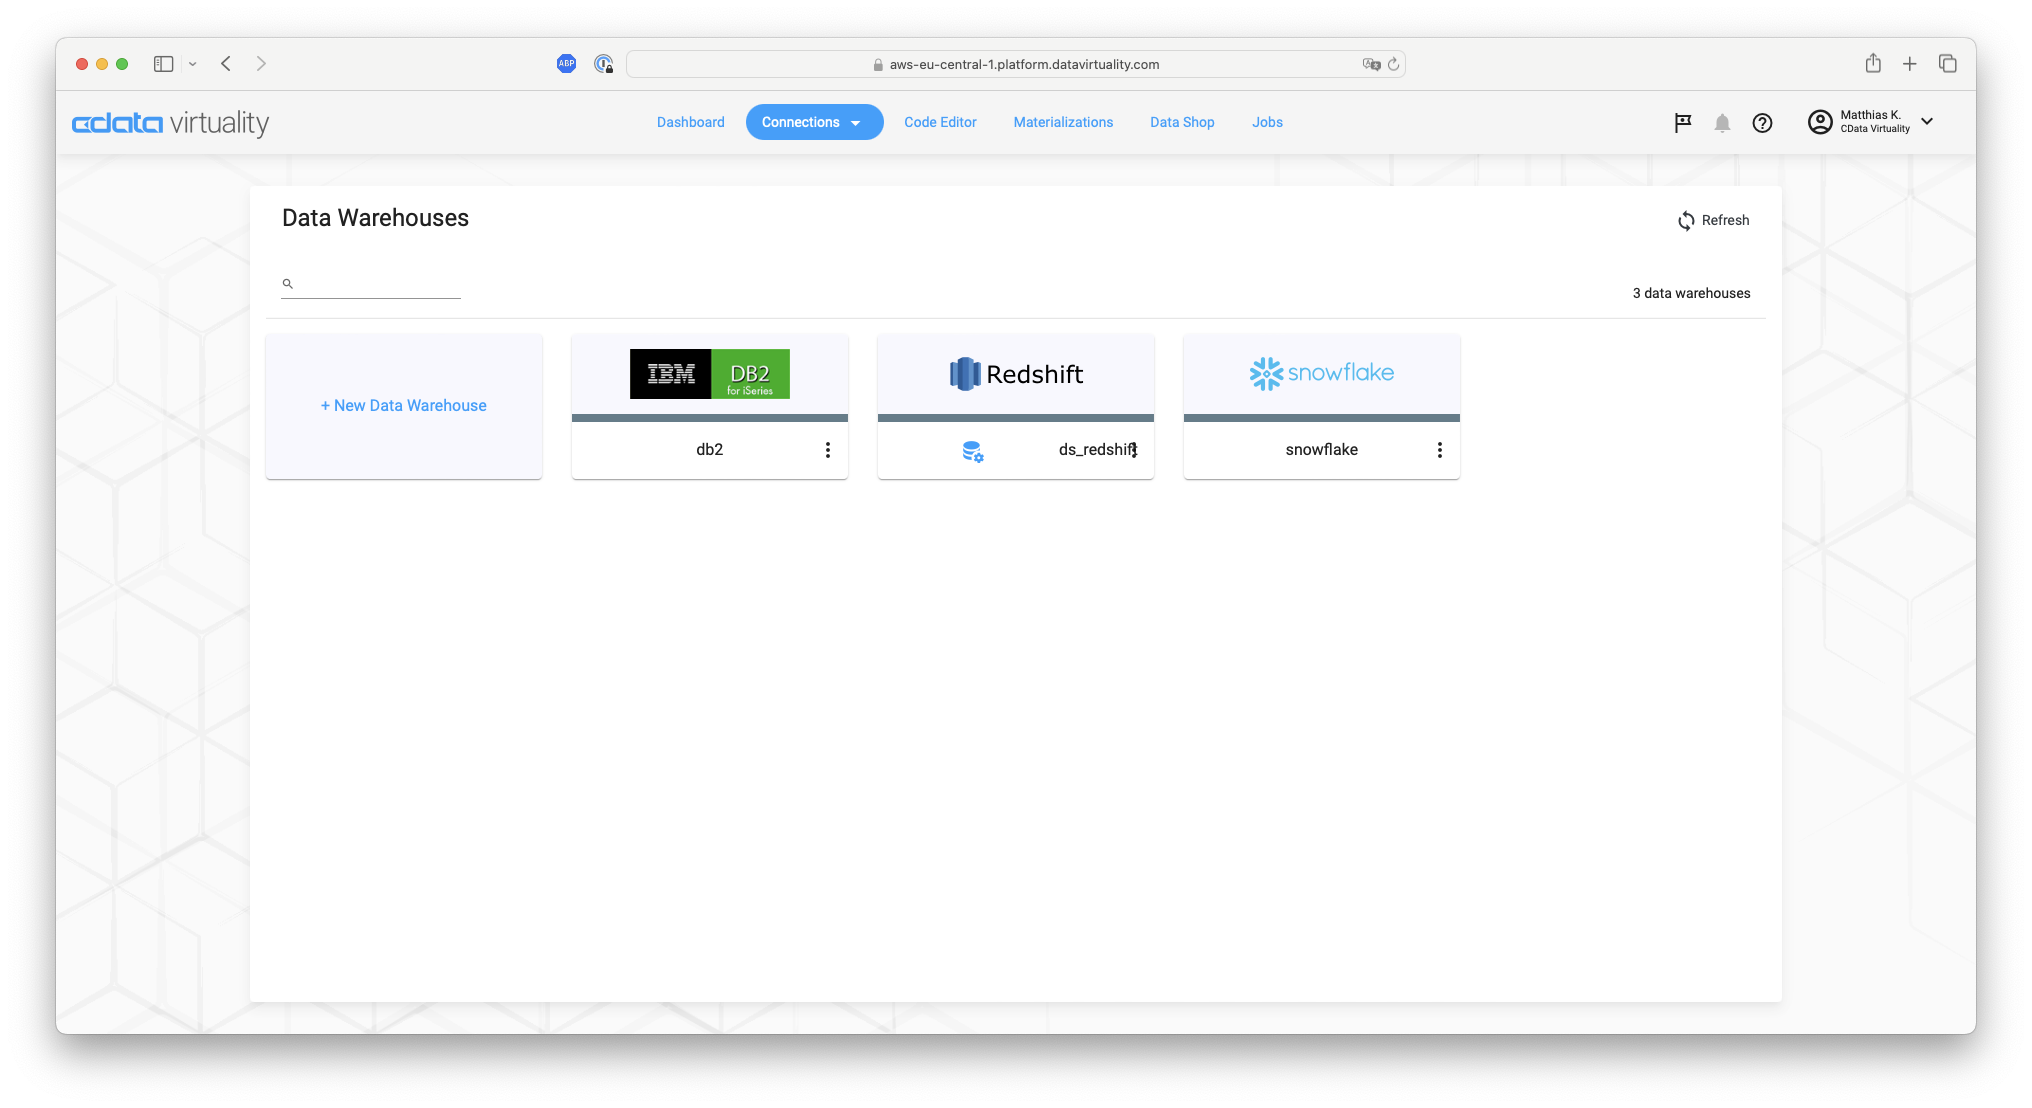Image resolution: width=2032 pixels, height=1108 pixels.
Task: Select the Snowflake logo thumbnail
Action: click(1321, 374)
